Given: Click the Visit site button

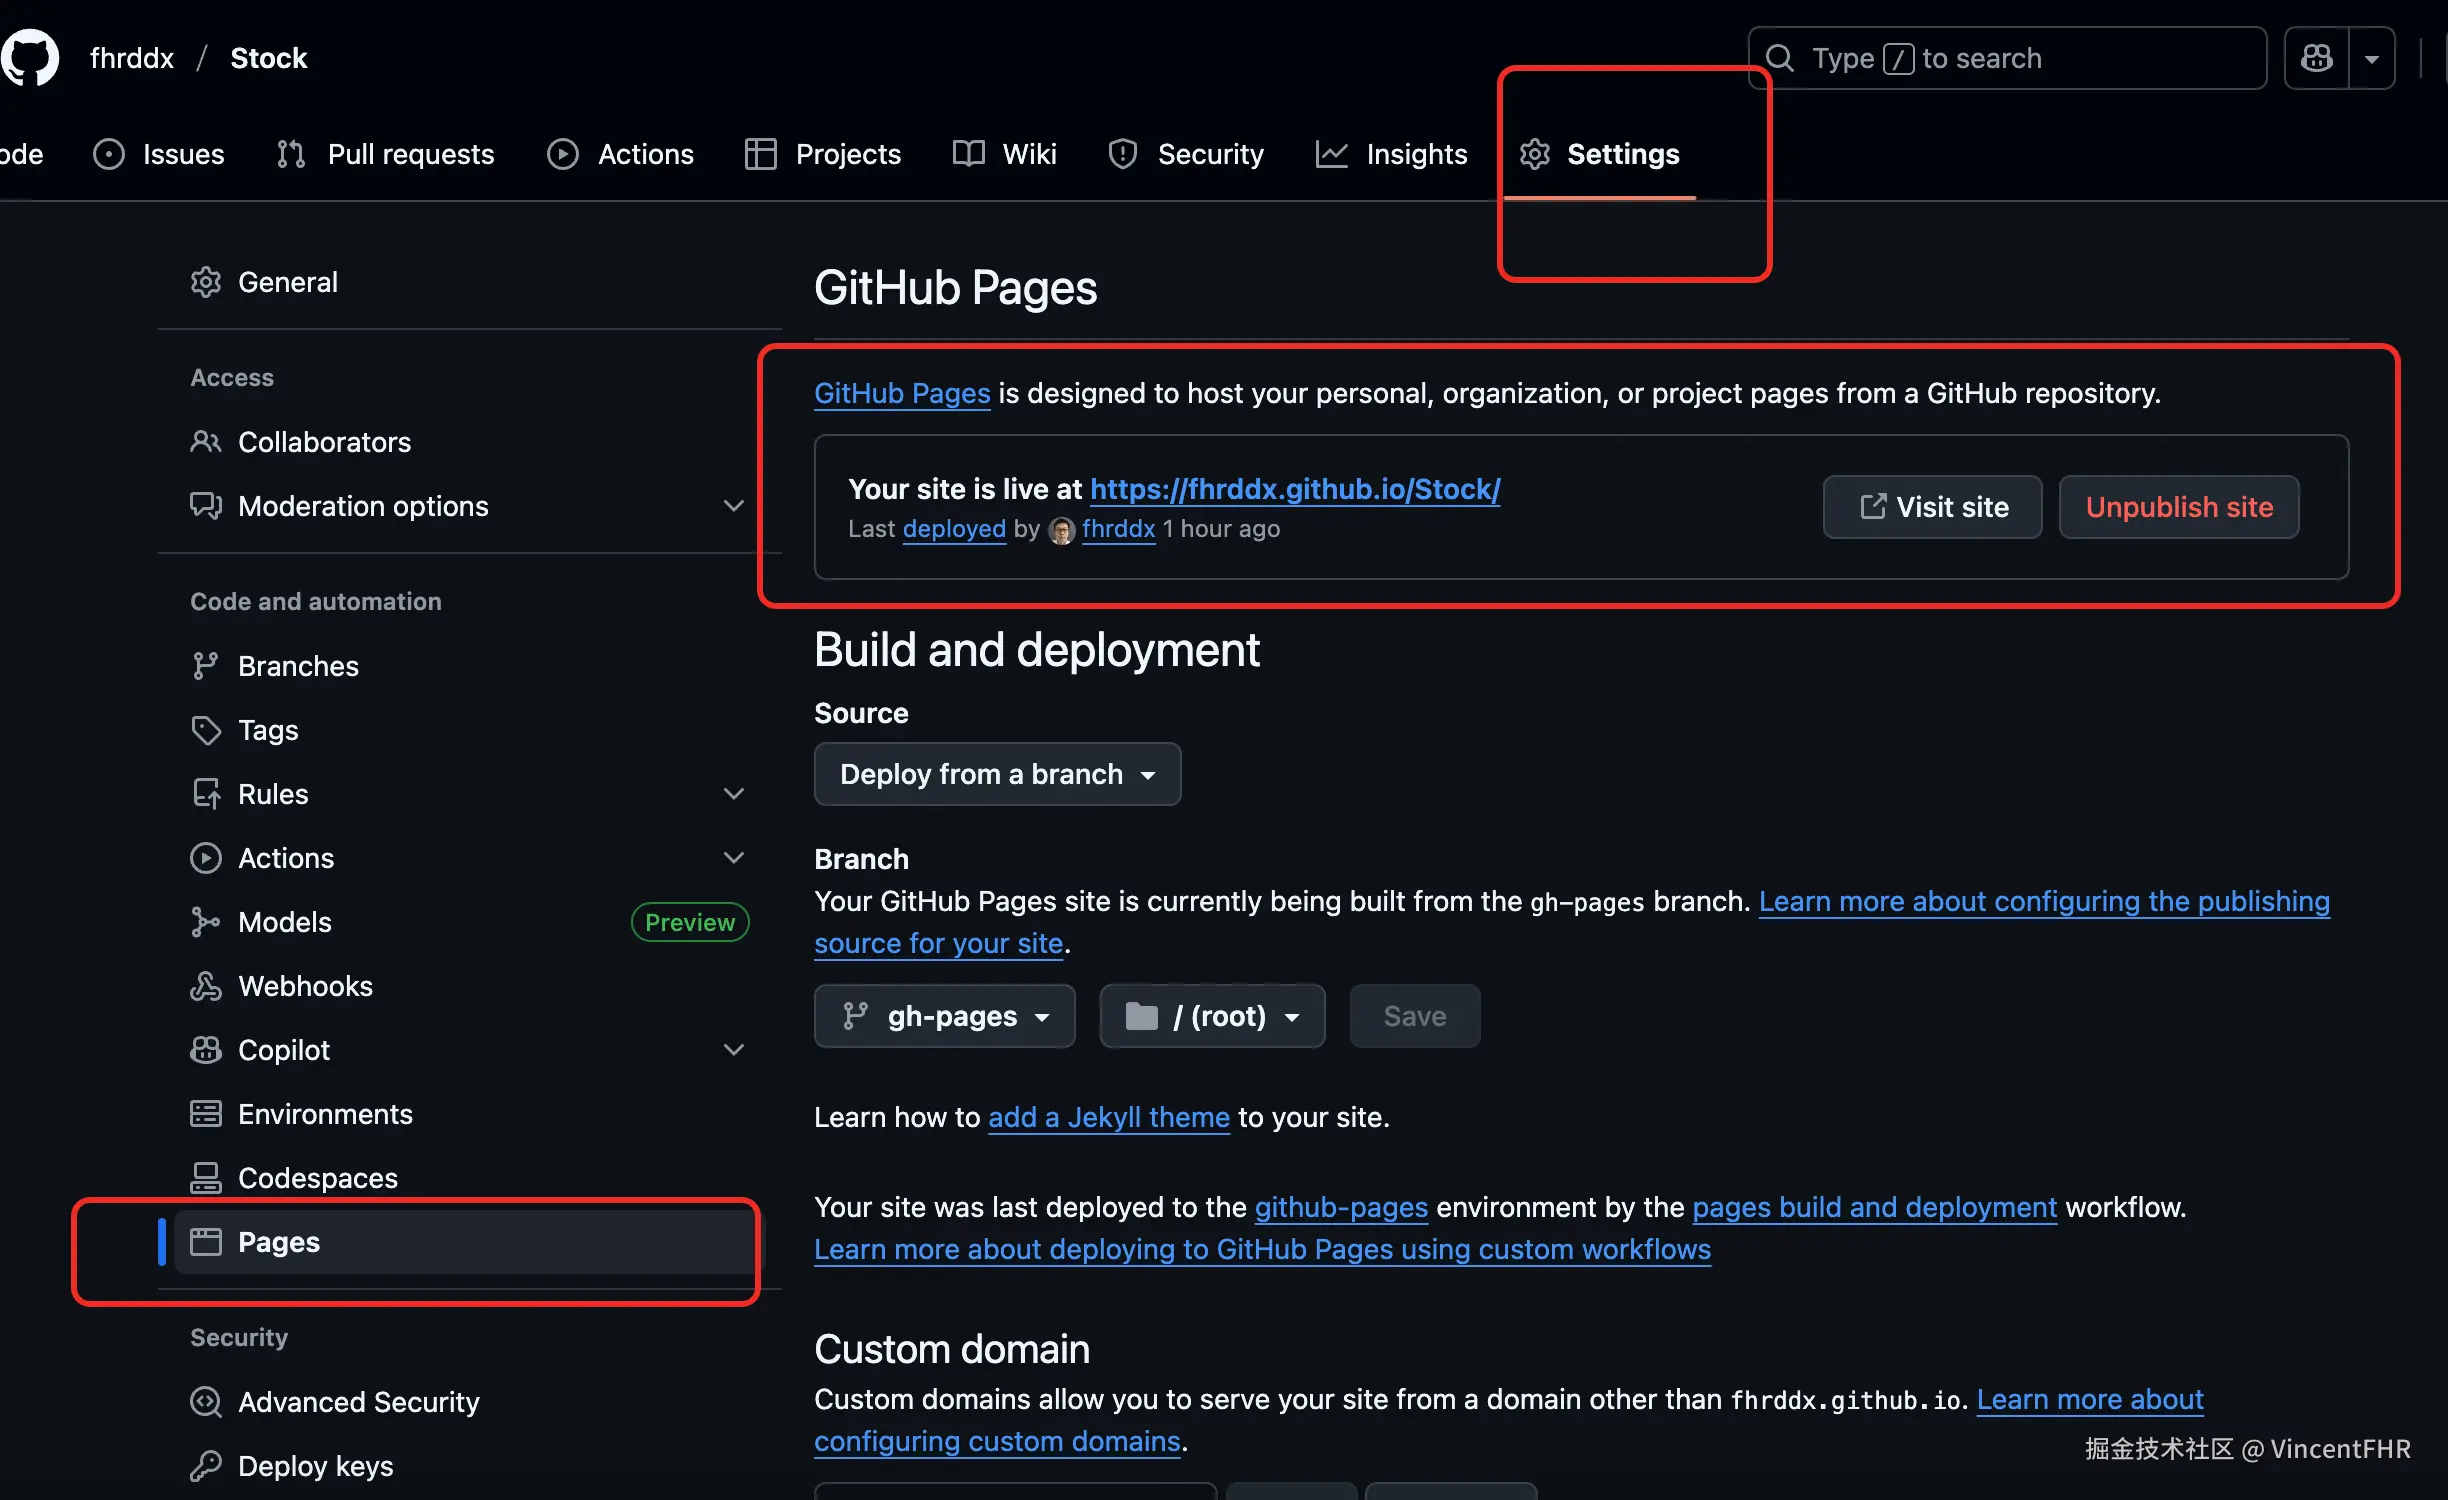Looking at the screenshot, I should pyautogui.click(x=1932, y=507).
